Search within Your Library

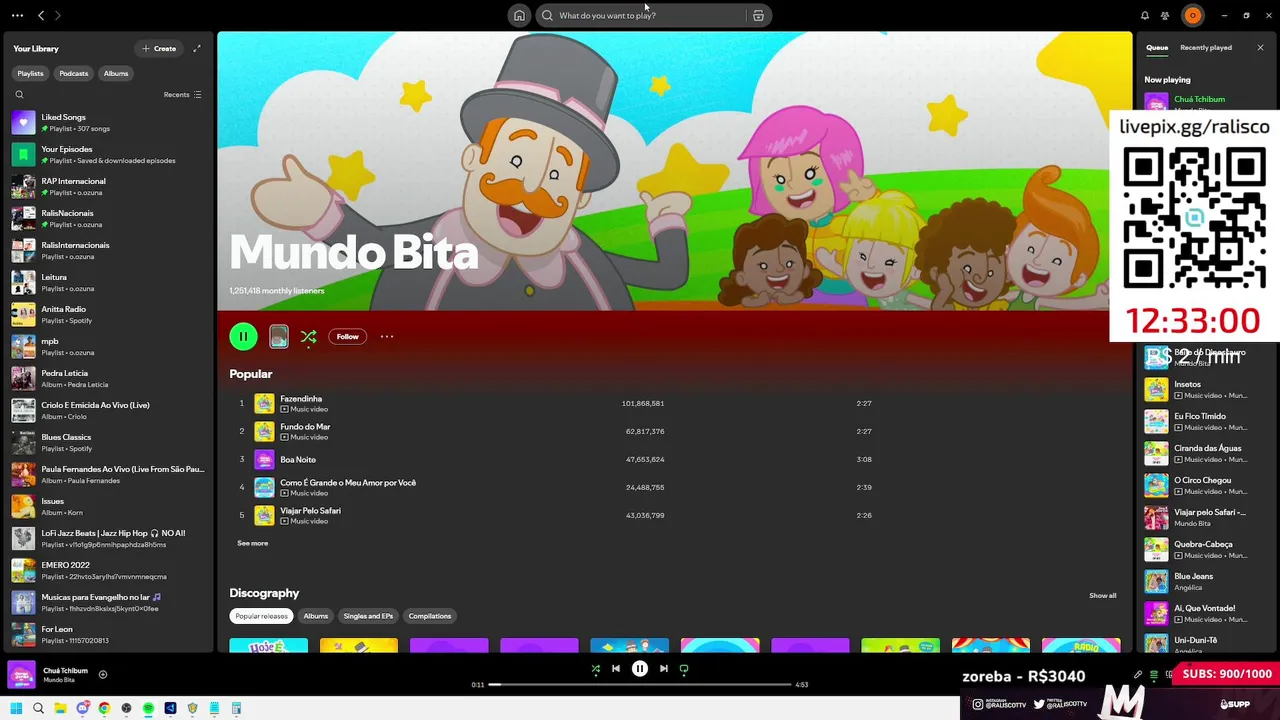[19, 95]
